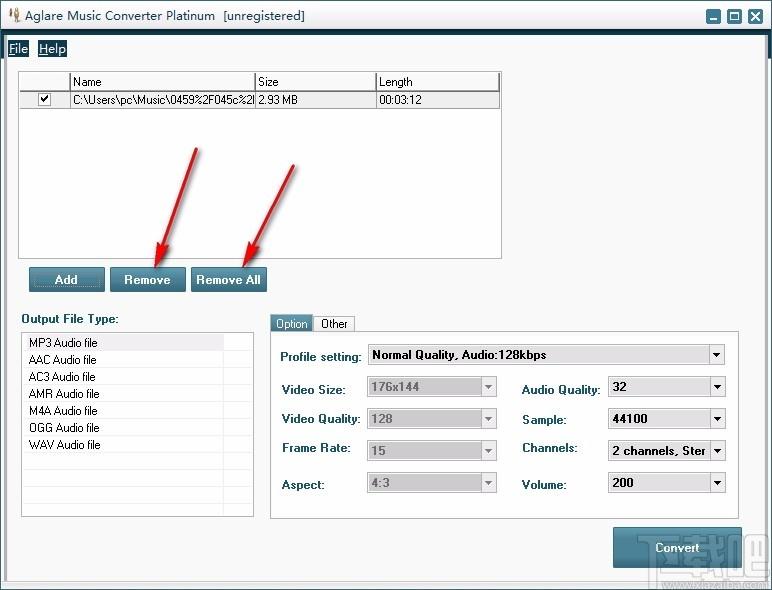Minimize the Aglare Music Converter window
The width and height of the screenshot is (772, 590).
click(x=713, y=17)
